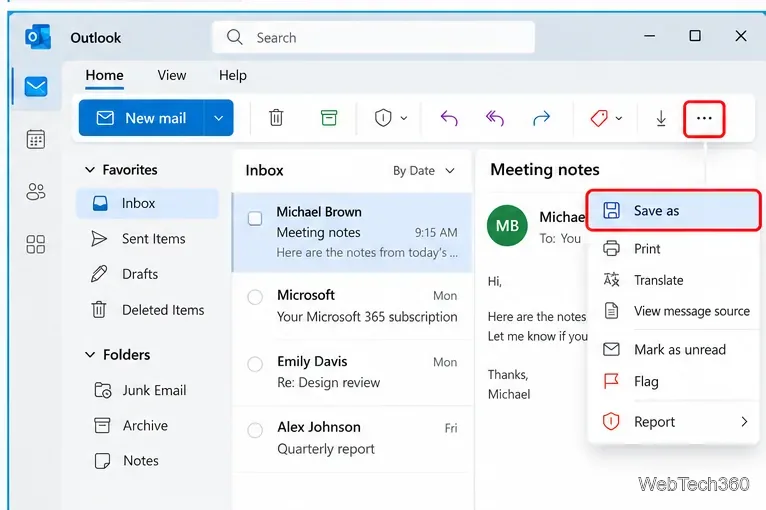Viewport: 766px width, 510px height.
Task: Switch to the Home tab
Action: click(x=105, y=75)
